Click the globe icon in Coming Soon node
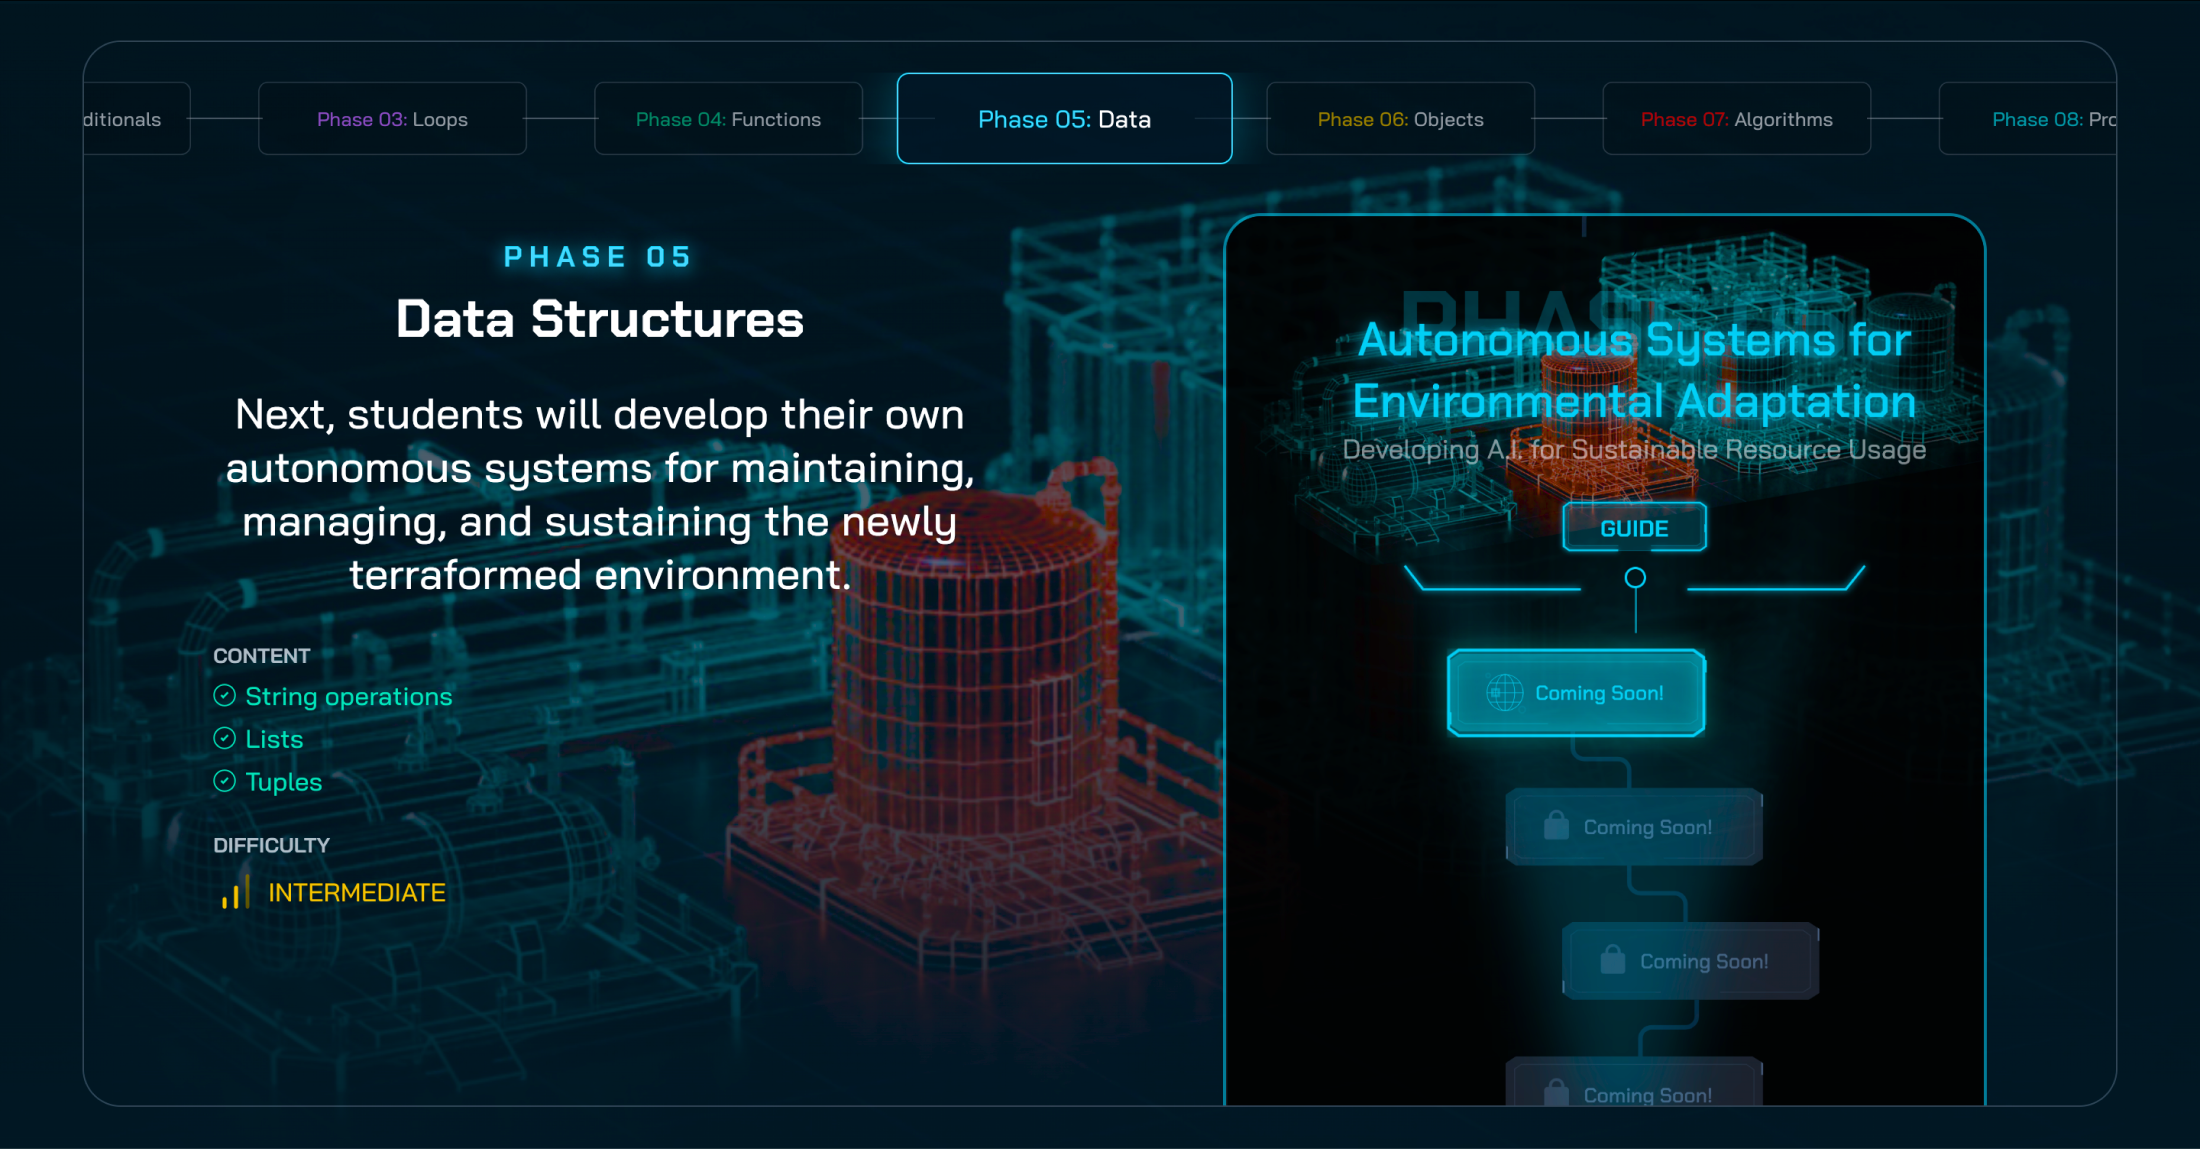Screen dimensions: 2200x1149 pos(1504,693)
